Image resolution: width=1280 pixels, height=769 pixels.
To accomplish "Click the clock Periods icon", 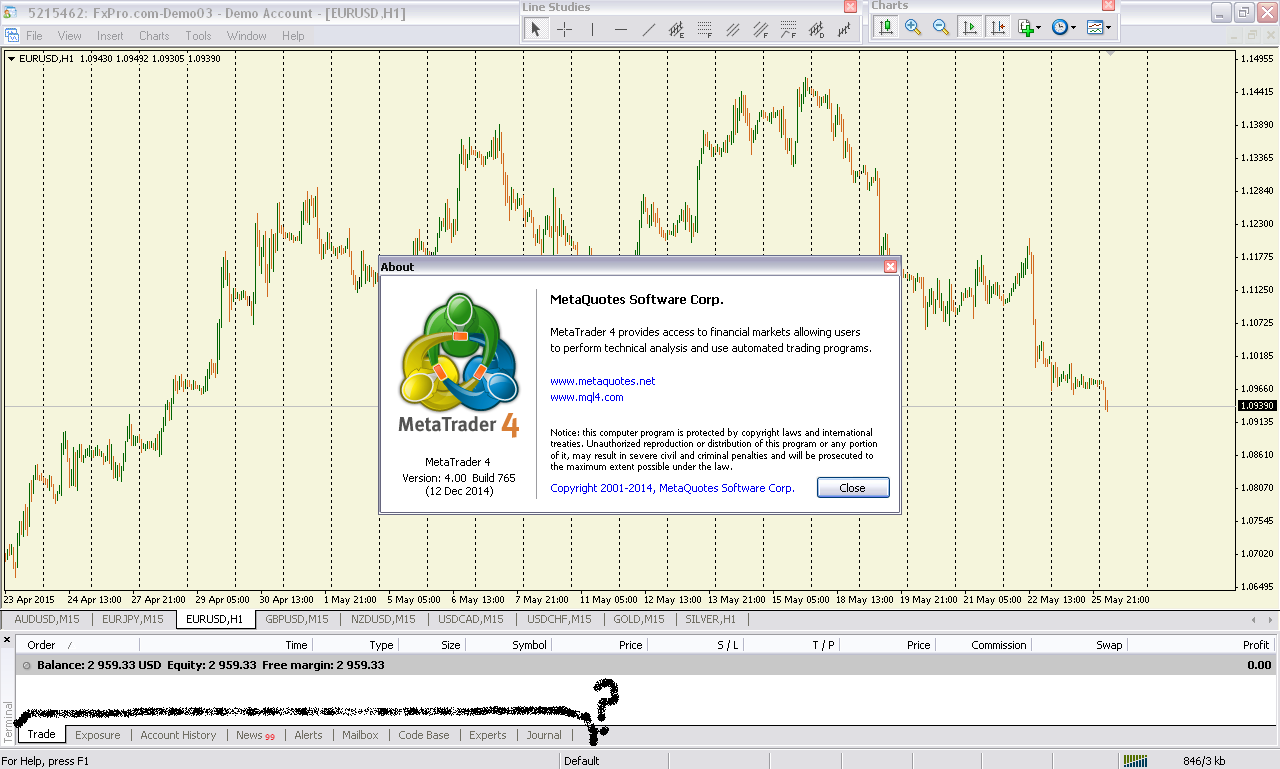I will pyautogui.click(x=1060, y=27).
